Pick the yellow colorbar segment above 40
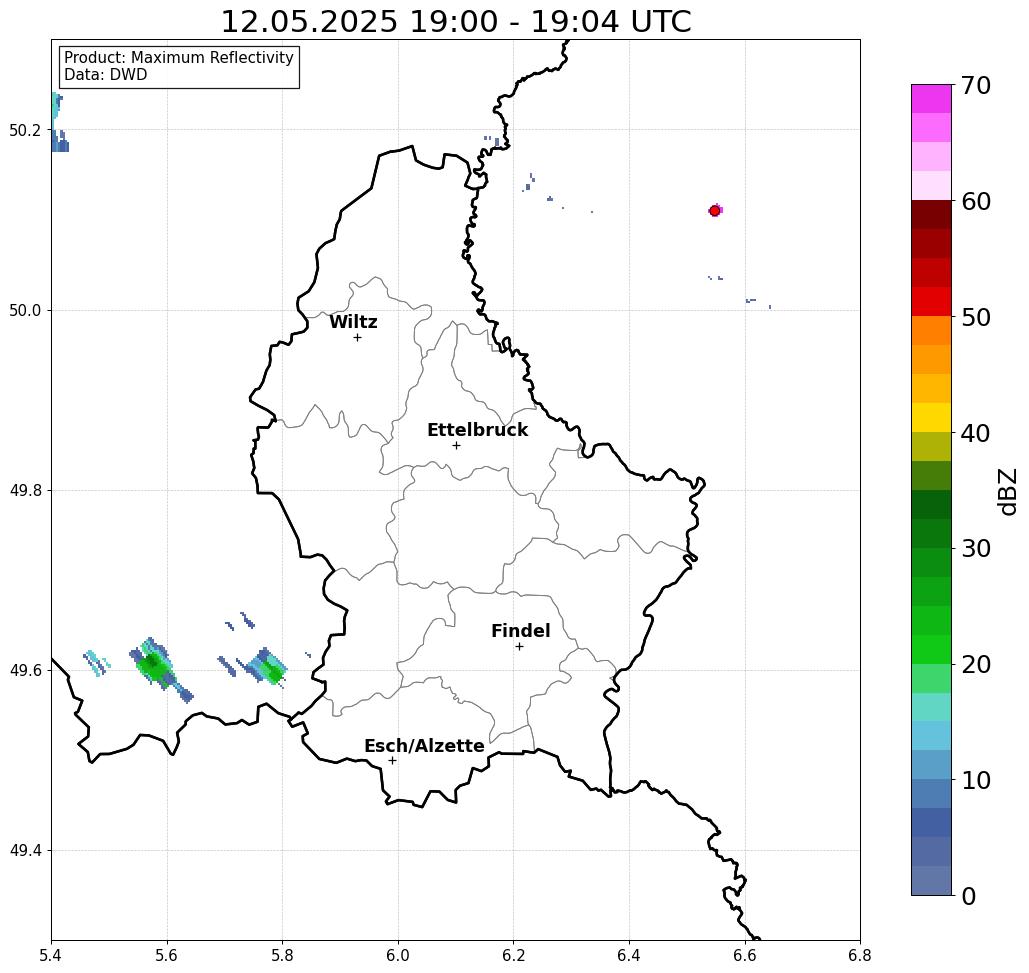 tap(931, 418)
